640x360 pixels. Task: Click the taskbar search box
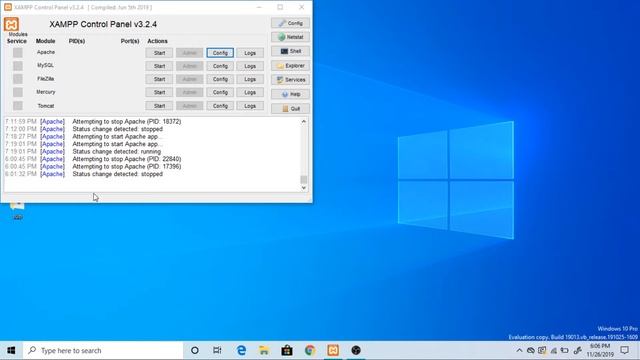coord(103,350)
